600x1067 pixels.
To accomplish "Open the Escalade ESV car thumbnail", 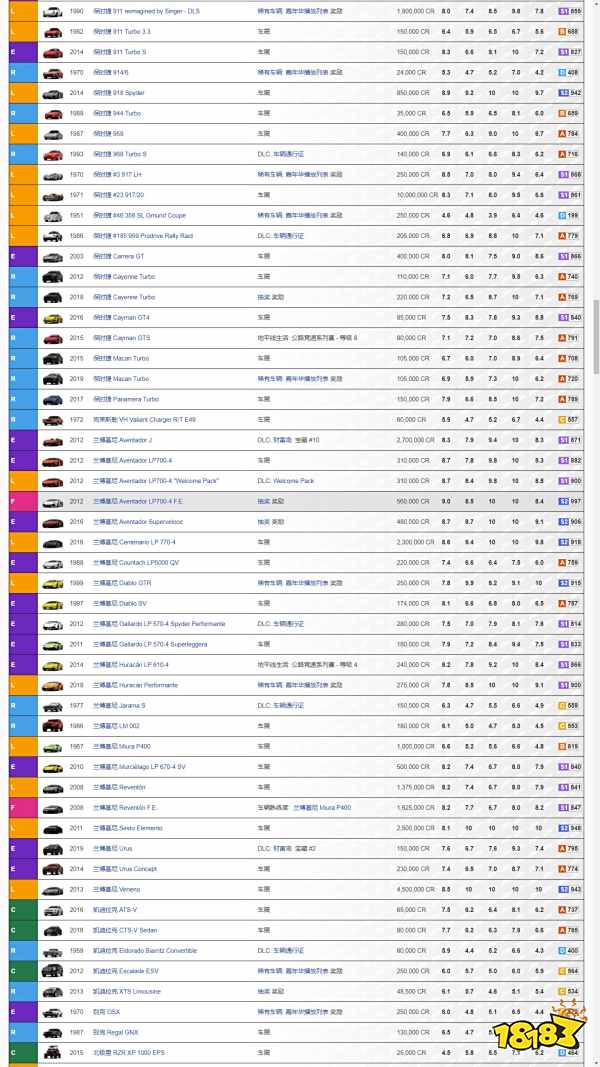I will click(52, 971).
